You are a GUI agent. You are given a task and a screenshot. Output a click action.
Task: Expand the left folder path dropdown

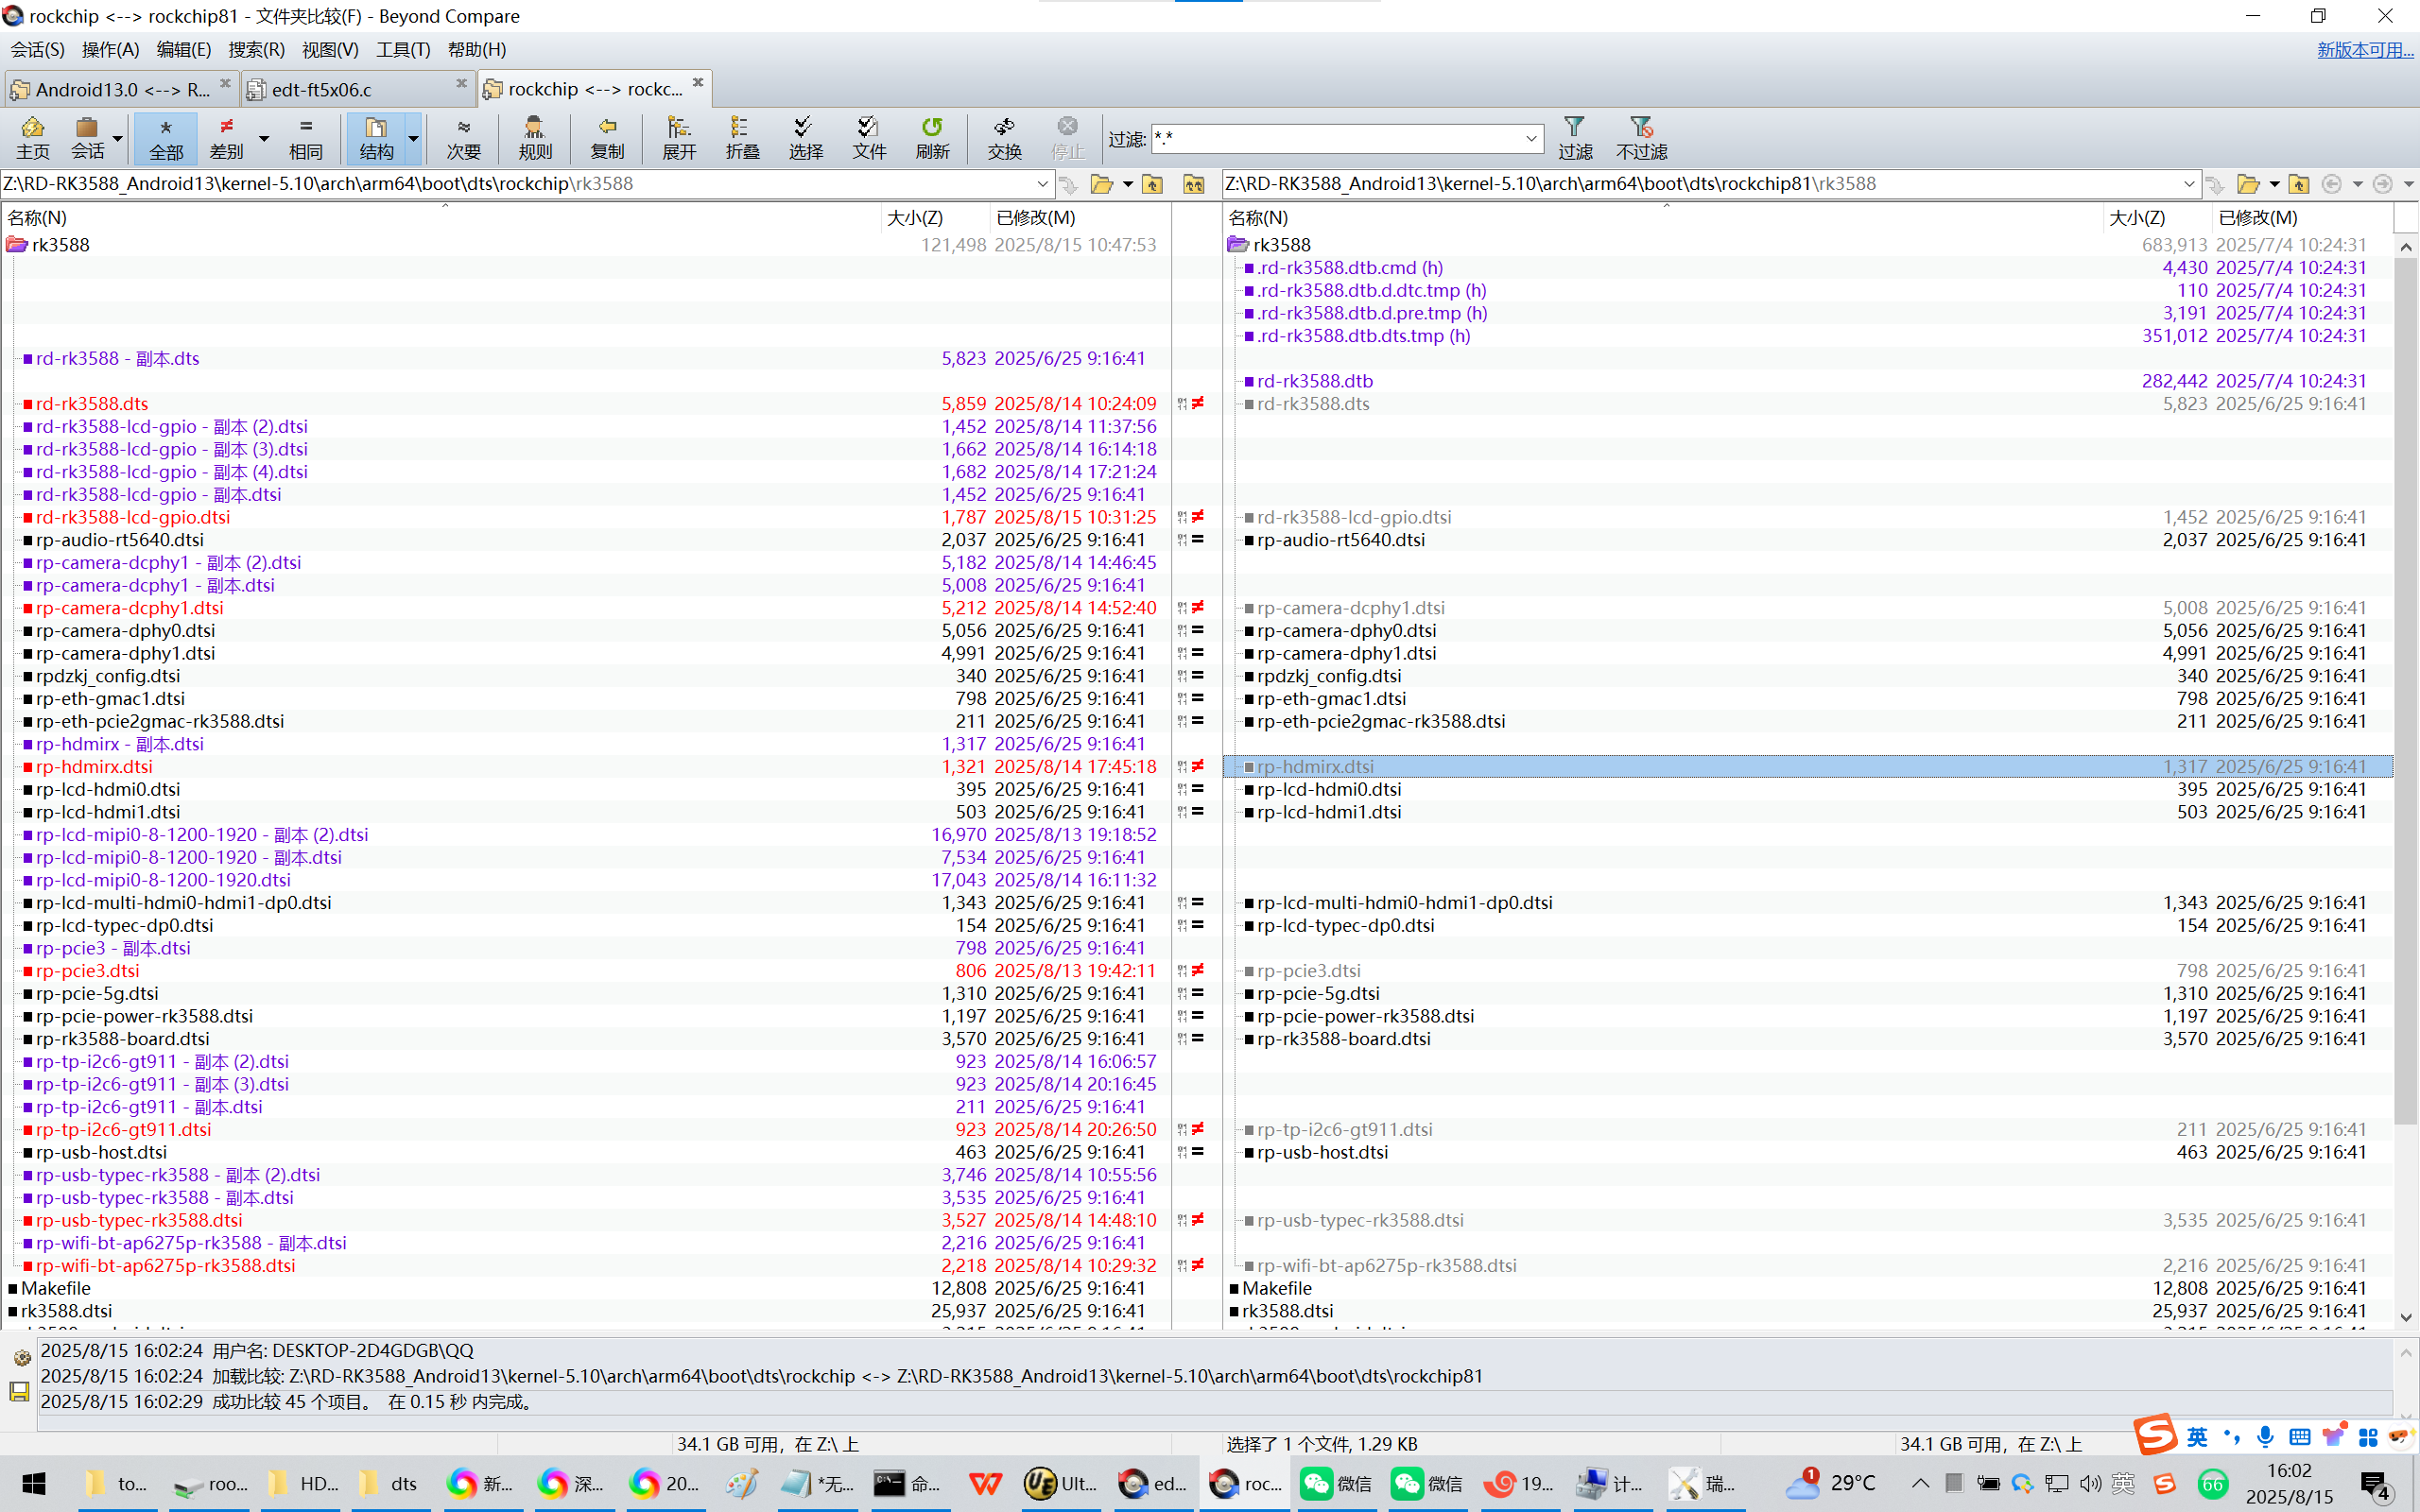tap(1042, 184)
